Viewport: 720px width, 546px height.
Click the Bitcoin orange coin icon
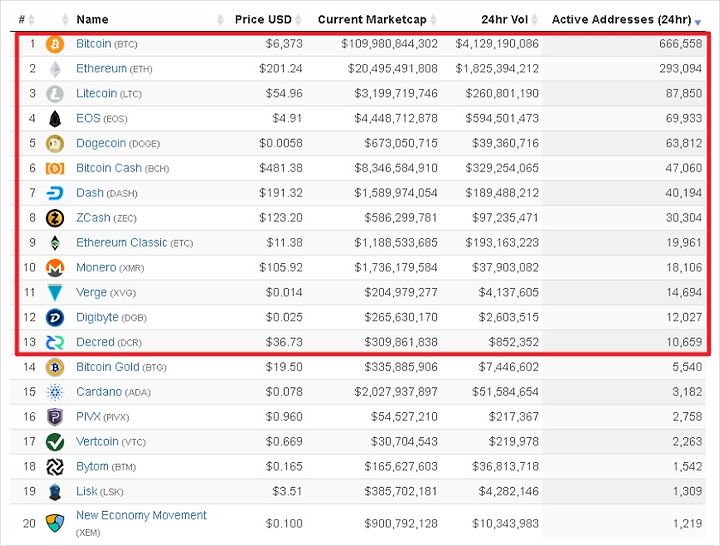55,45
